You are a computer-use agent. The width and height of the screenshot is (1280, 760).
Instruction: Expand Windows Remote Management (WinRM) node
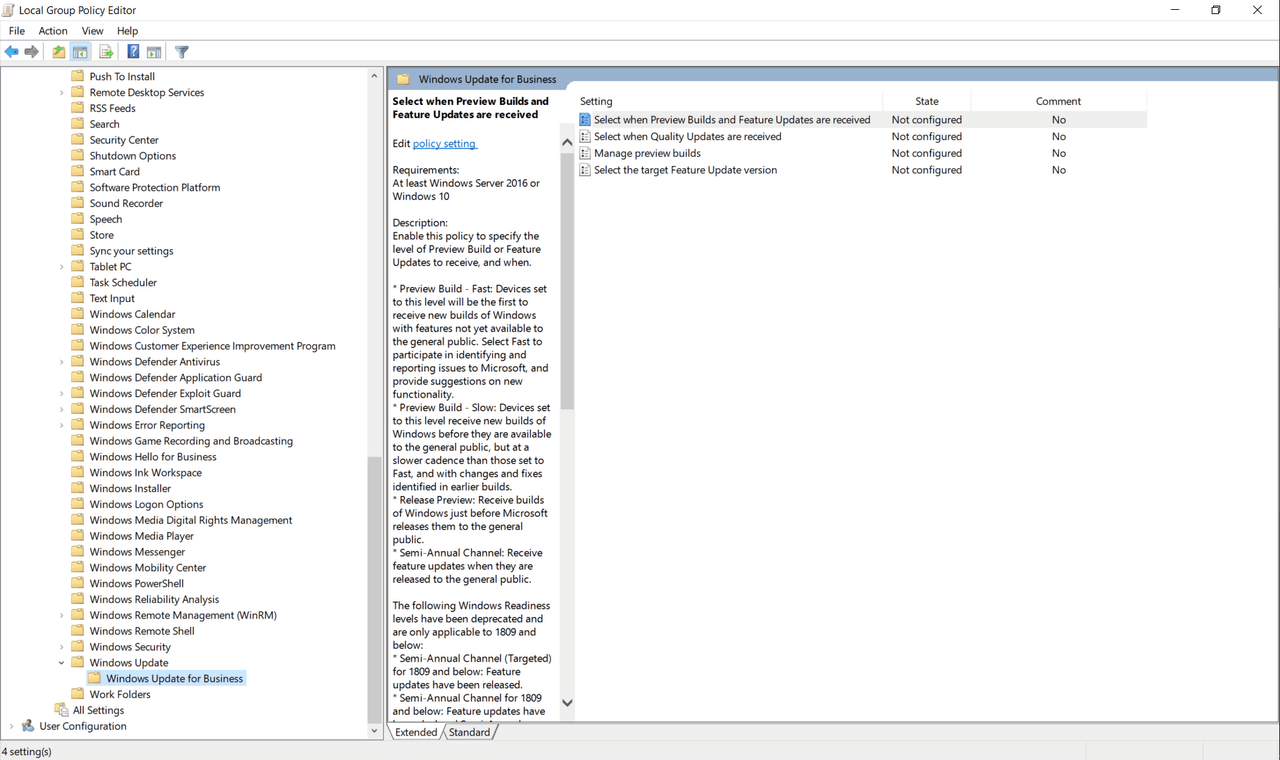[x=62, y=615]
